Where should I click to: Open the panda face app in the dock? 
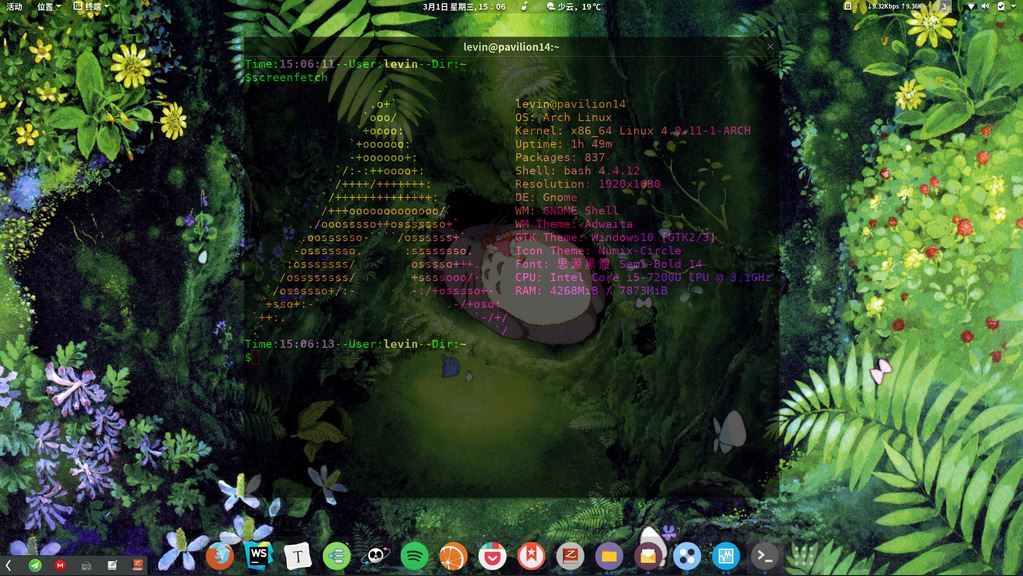point(376,556)
